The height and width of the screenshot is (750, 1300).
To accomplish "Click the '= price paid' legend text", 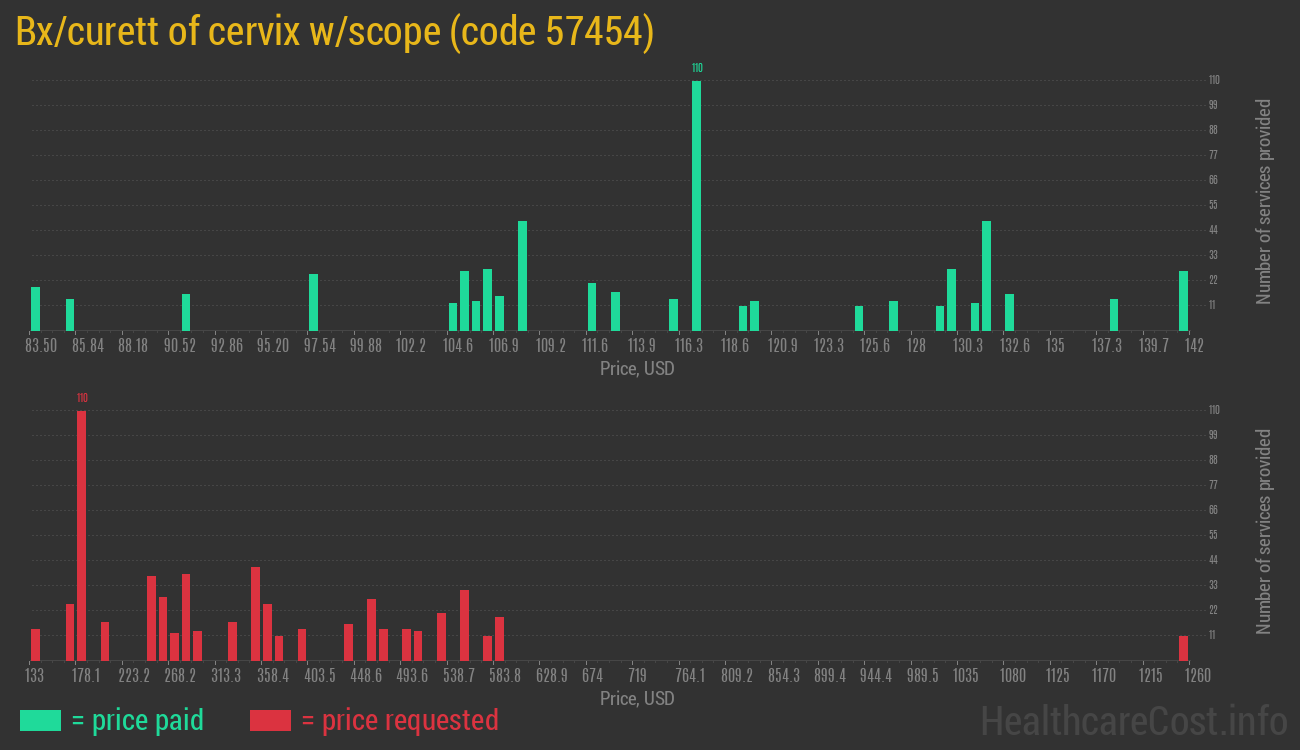I will click(138, 720).
